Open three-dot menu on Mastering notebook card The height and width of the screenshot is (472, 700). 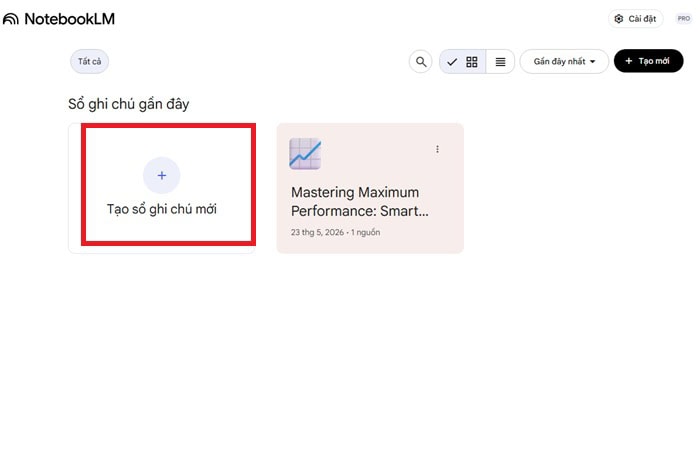pos(438,149)
